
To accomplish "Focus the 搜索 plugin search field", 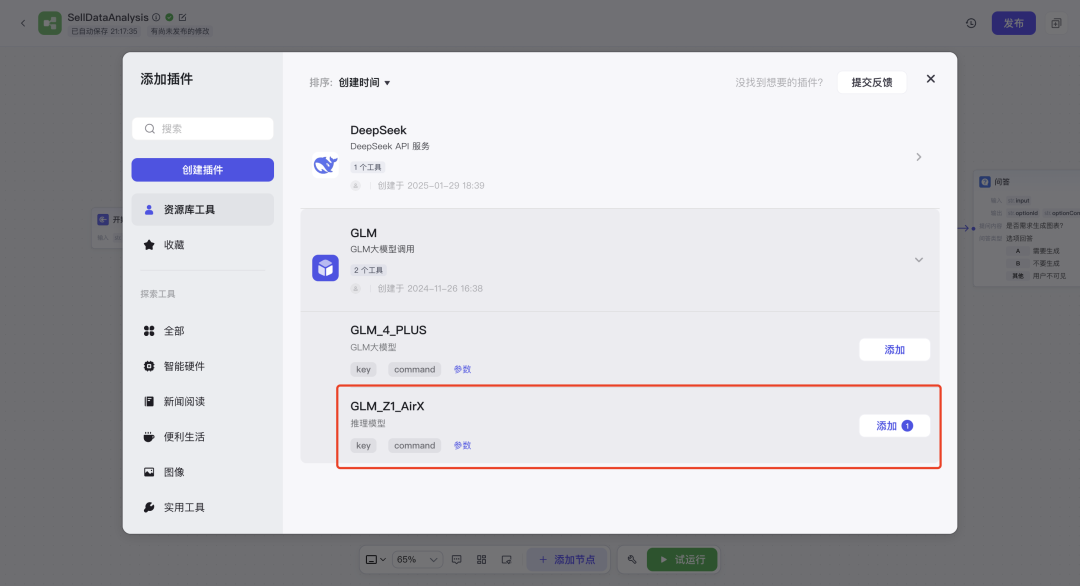I will coord(202,129).
